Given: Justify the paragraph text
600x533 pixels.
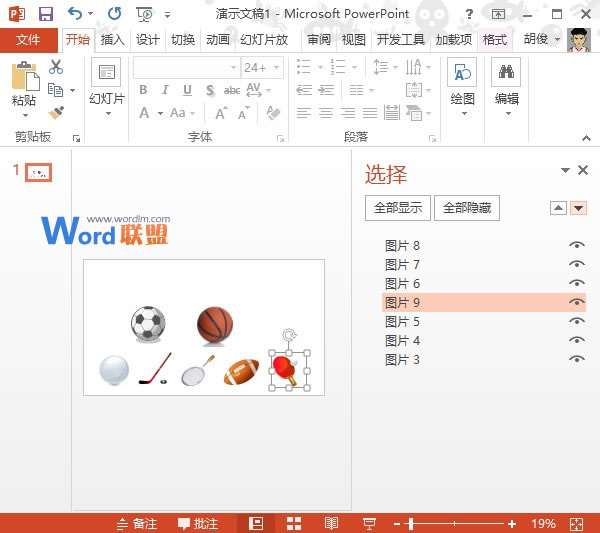Looking at the screenshot, I should coord(370,113).
